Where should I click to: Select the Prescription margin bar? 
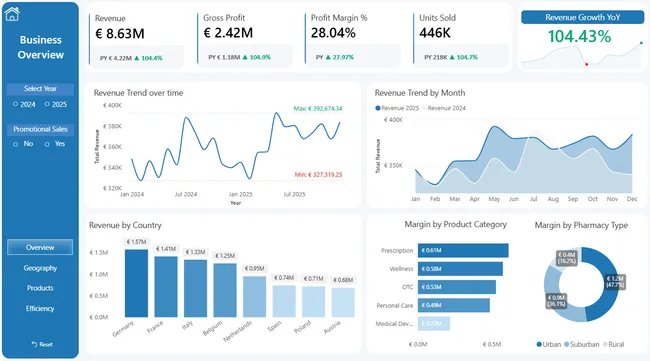point(463,250)
